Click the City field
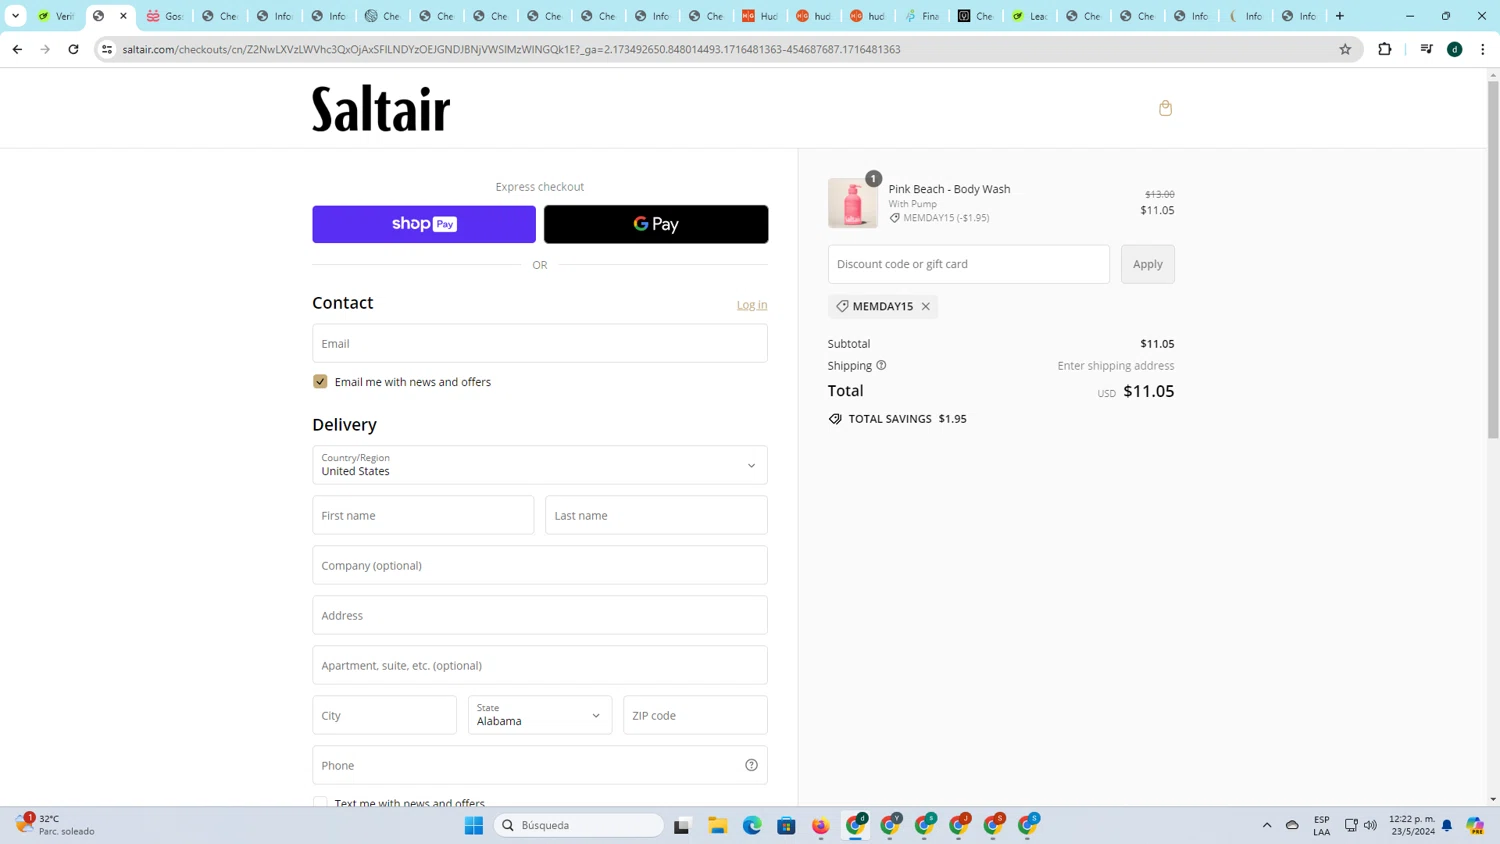Viewport: 1500px width, 844px height. pos(384,715)
